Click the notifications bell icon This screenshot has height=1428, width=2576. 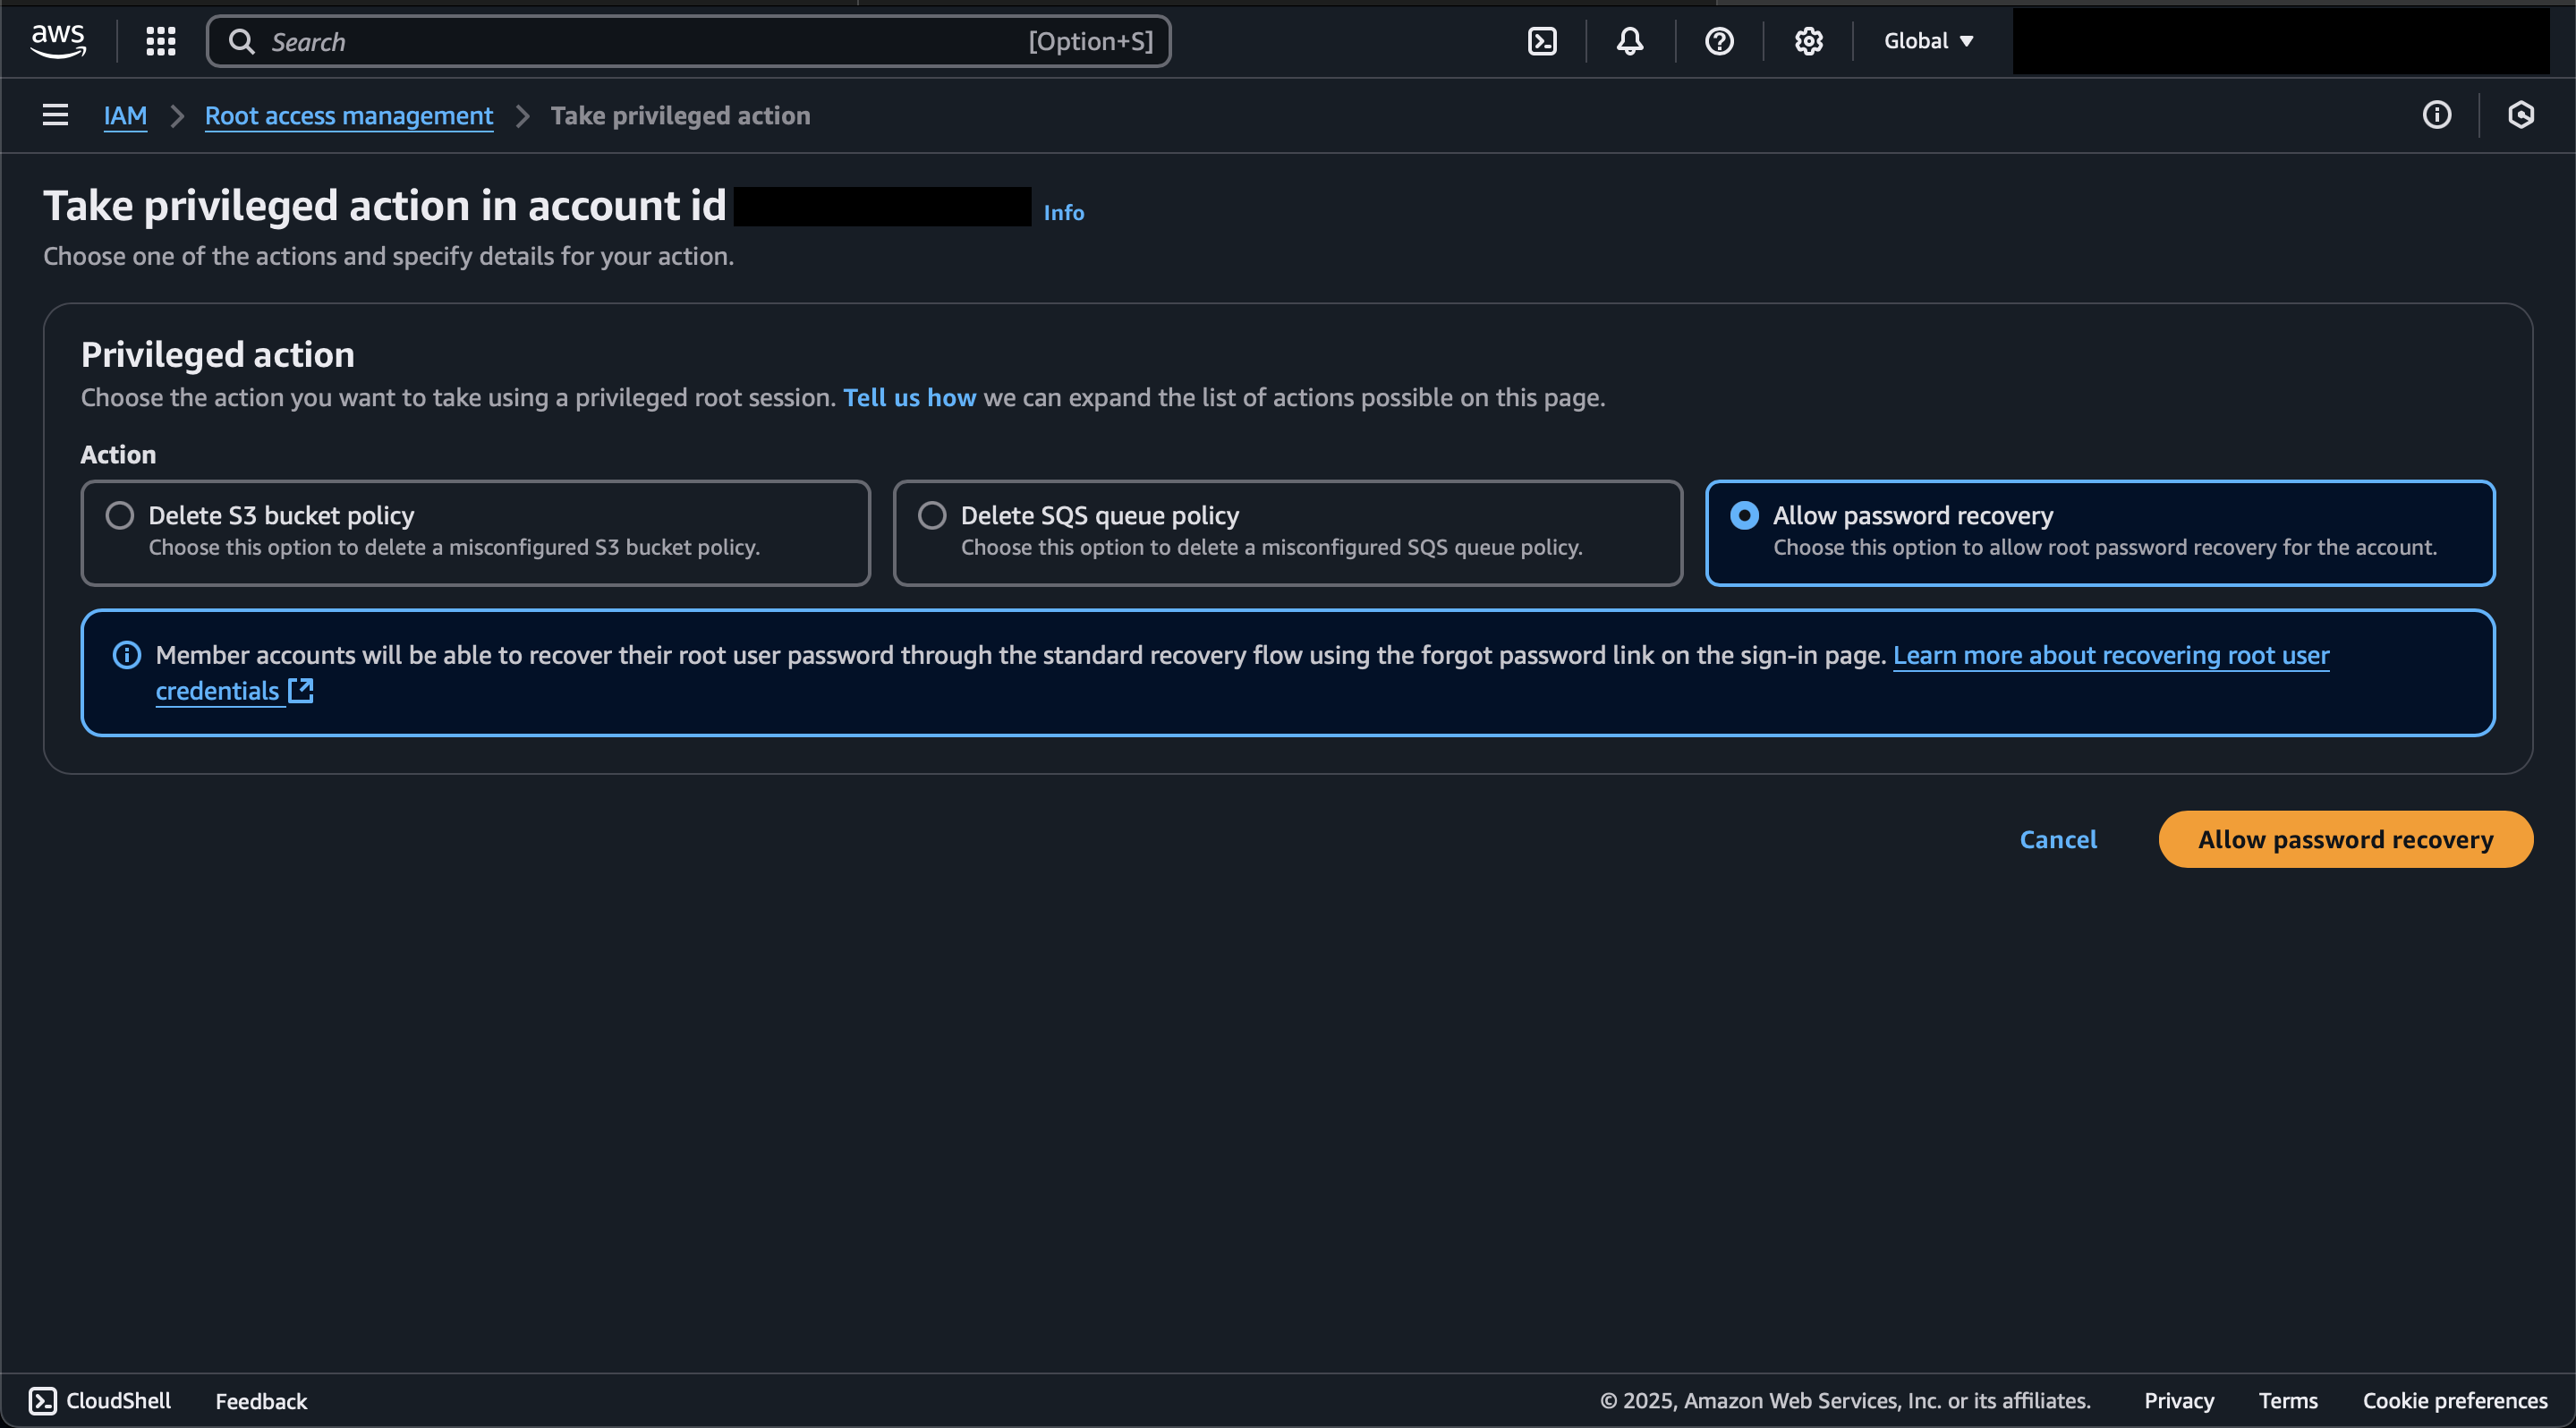(x=1628, y=38)
